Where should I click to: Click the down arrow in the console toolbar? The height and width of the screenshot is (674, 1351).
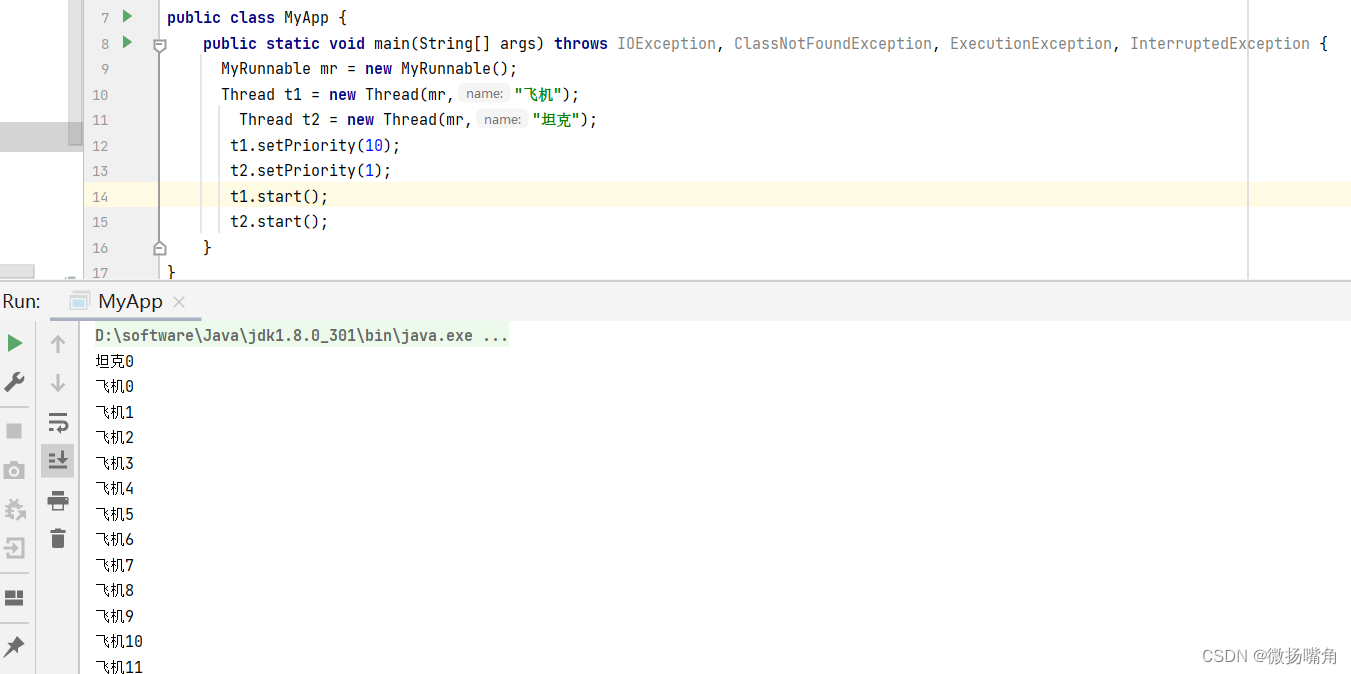click(58, 383)
